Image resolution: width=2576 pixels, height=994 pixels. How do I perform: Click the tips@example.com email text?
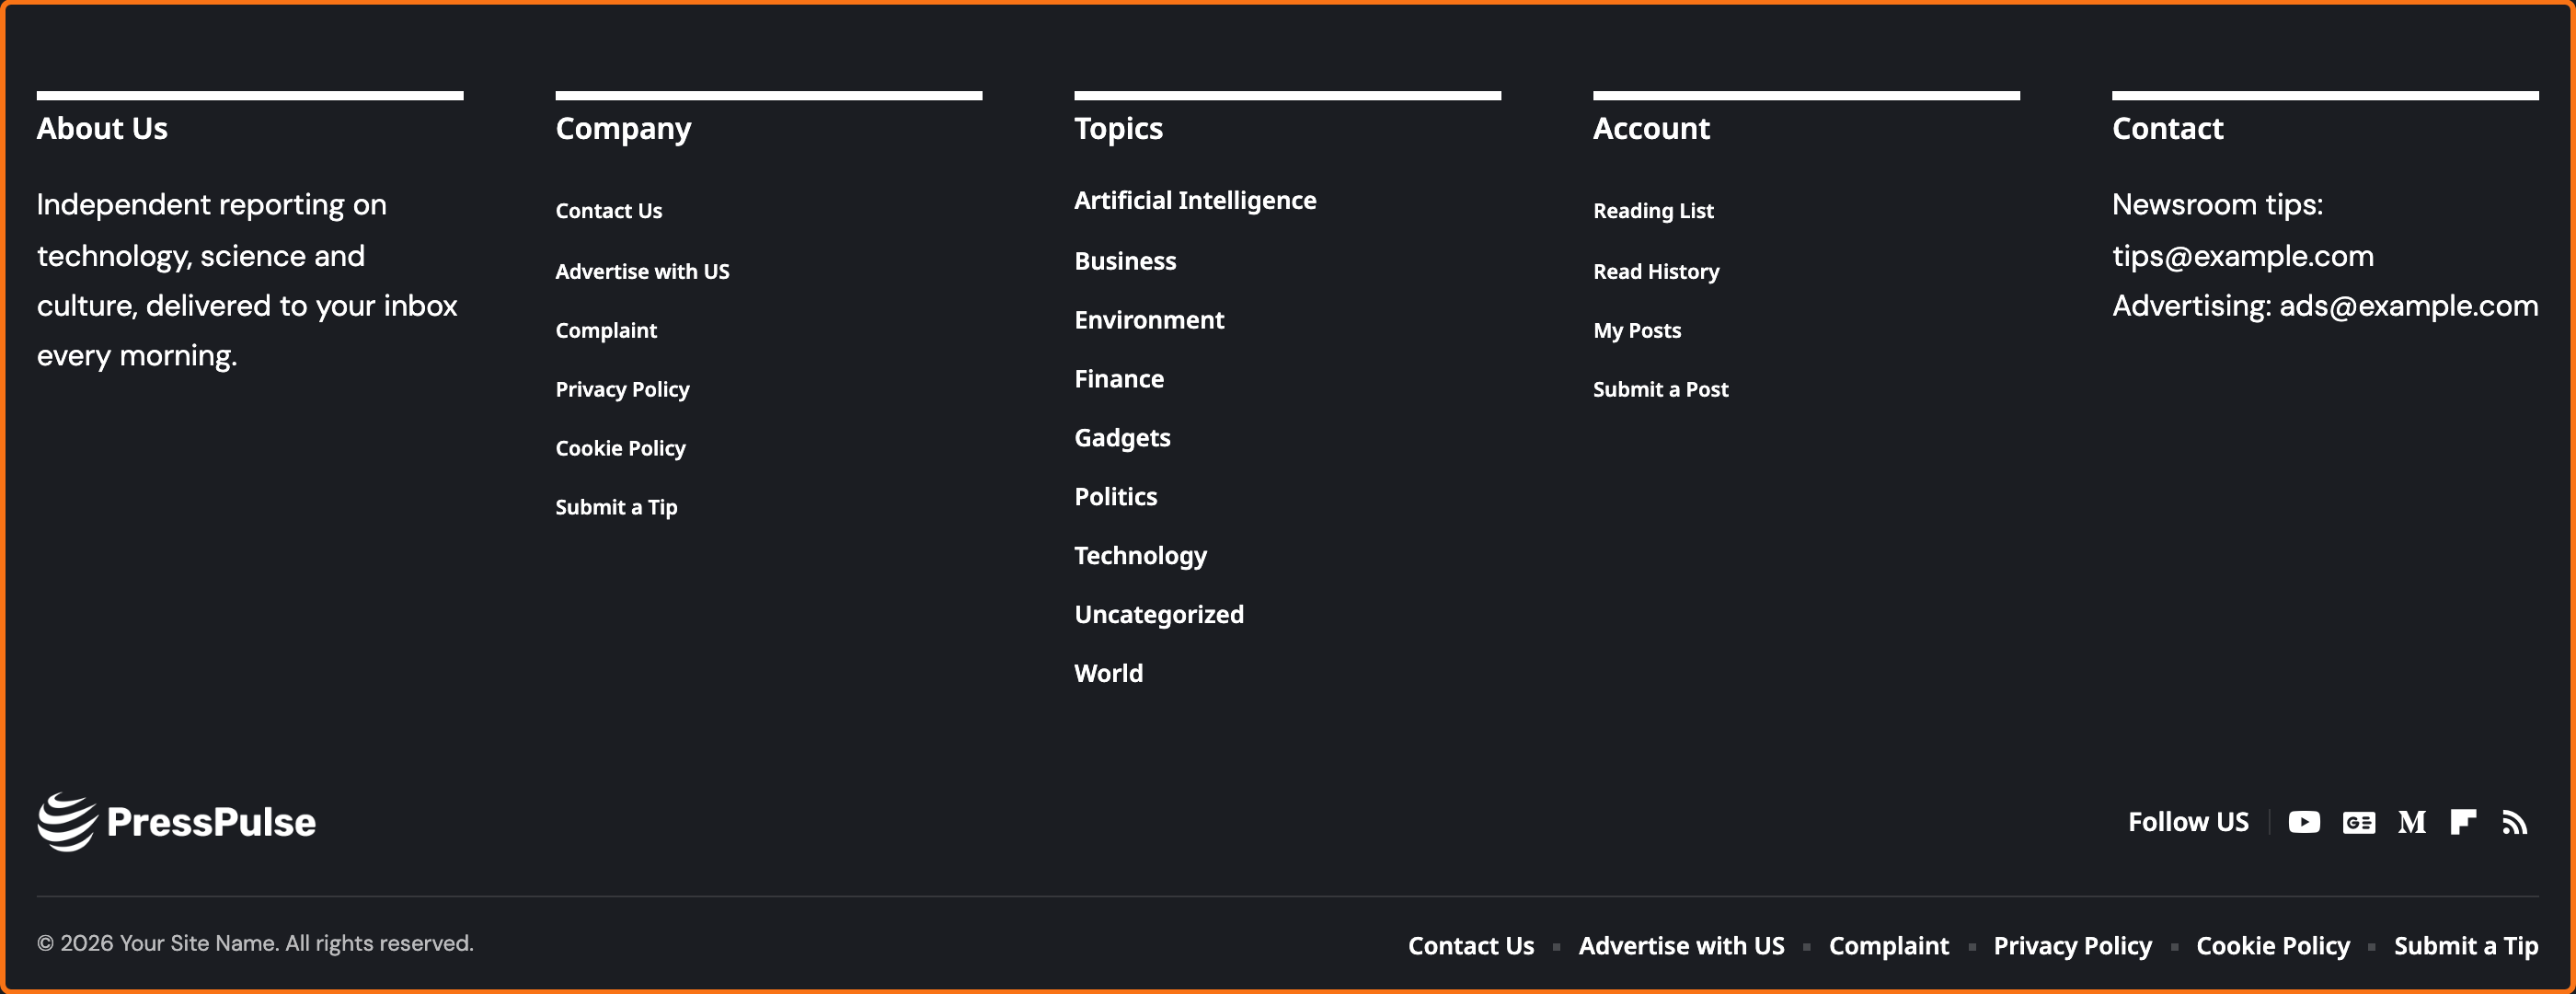(x=2243, y=256)
